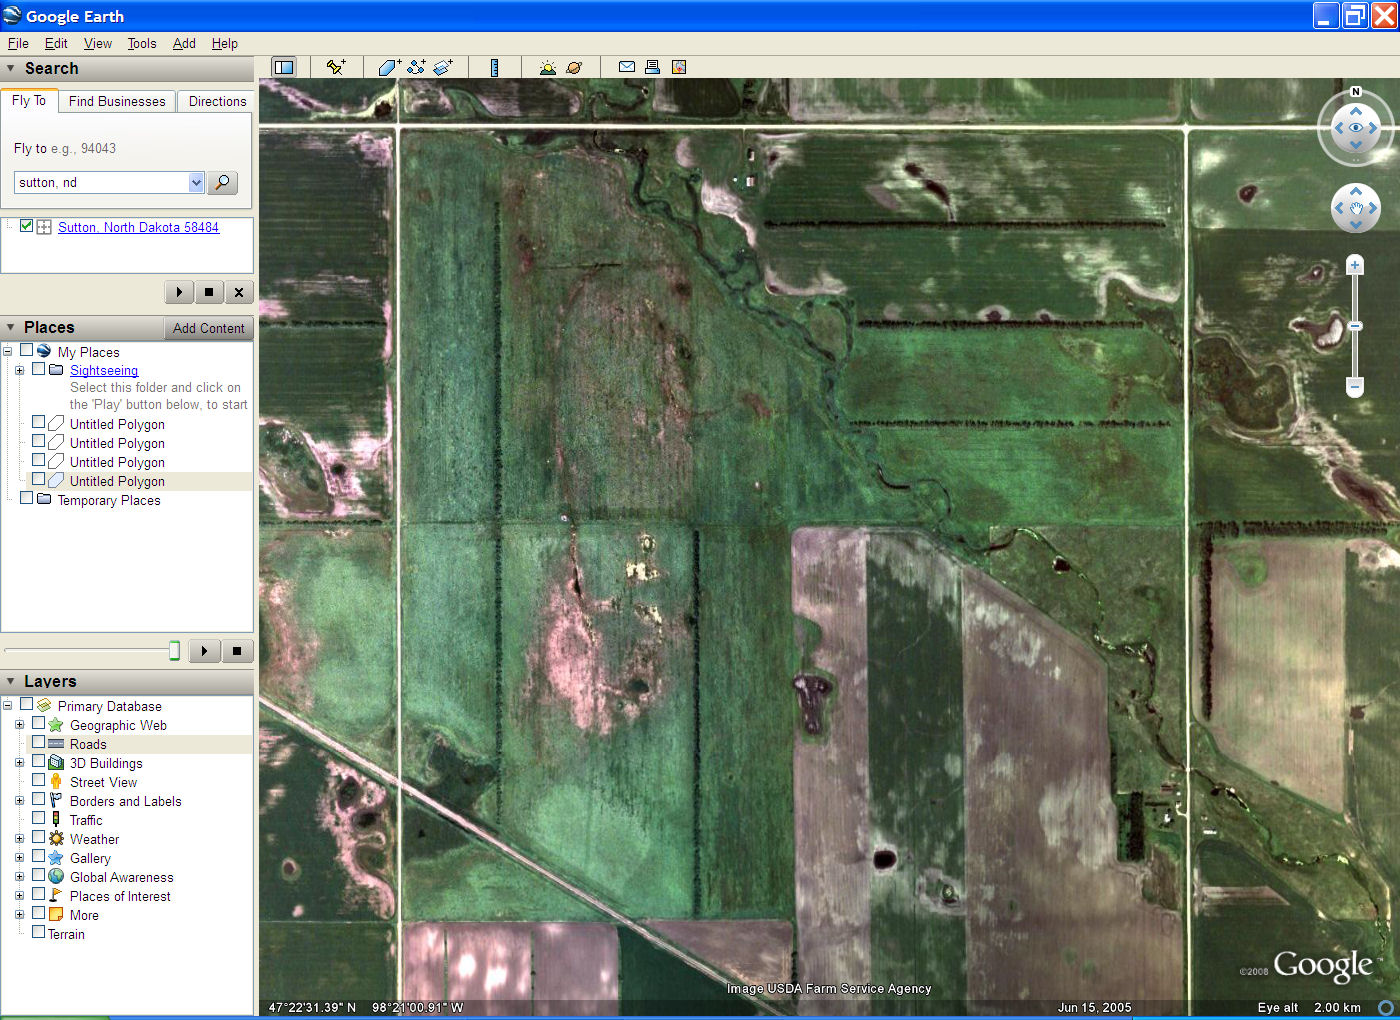The image size is (1400, 1020).
Task: Check the Temporary Places checkbox
Action: (x=27, y=498)
